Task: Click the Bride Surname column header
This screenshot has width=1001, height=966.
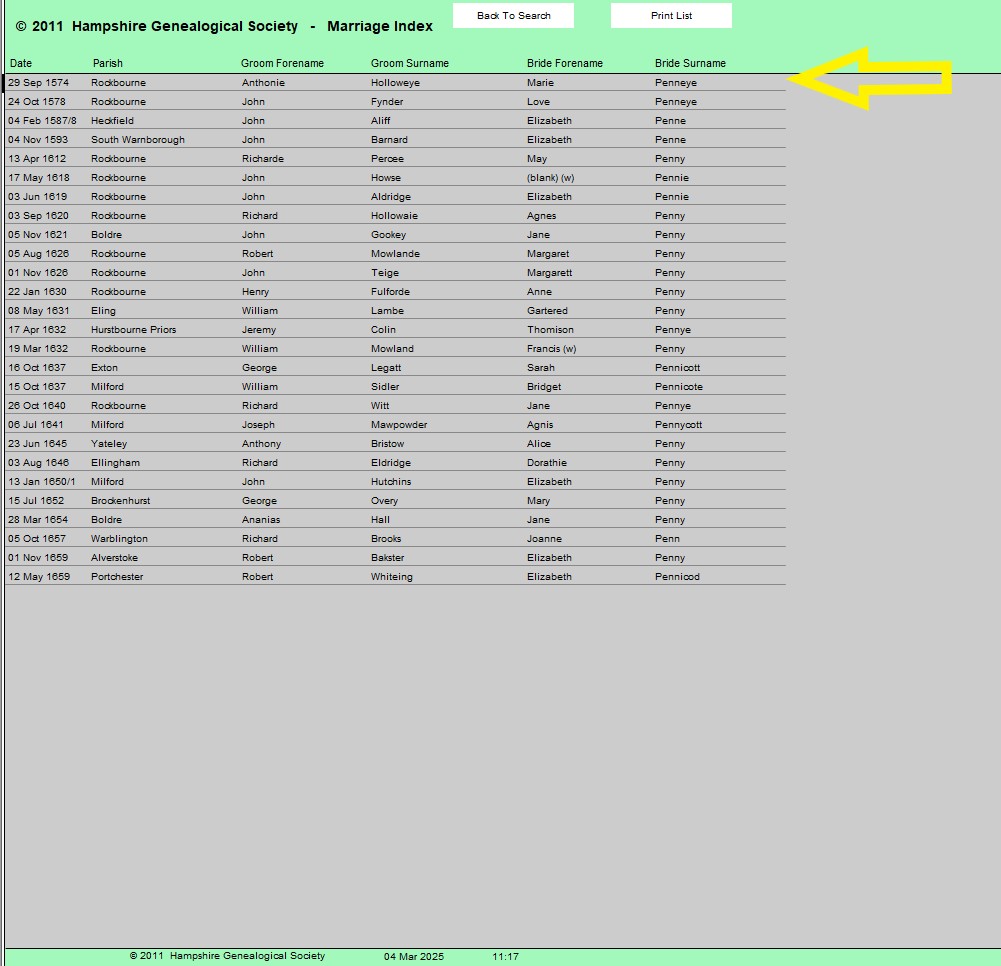Action: tap(690, 63)
